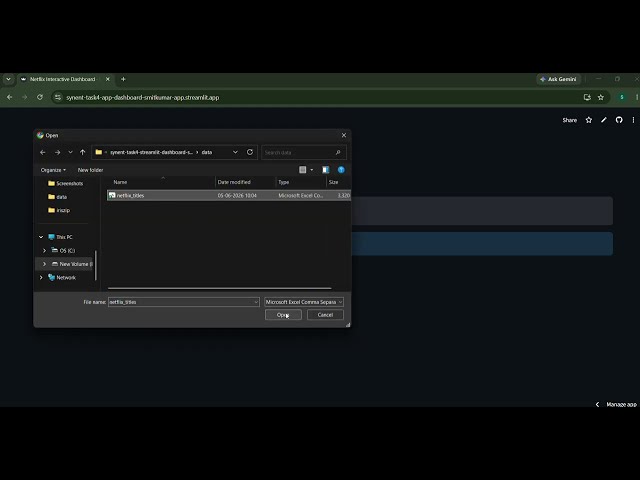Expand the New Volume drive node
The height and width of the screenshot is (480, 640).
click(44, 264)
